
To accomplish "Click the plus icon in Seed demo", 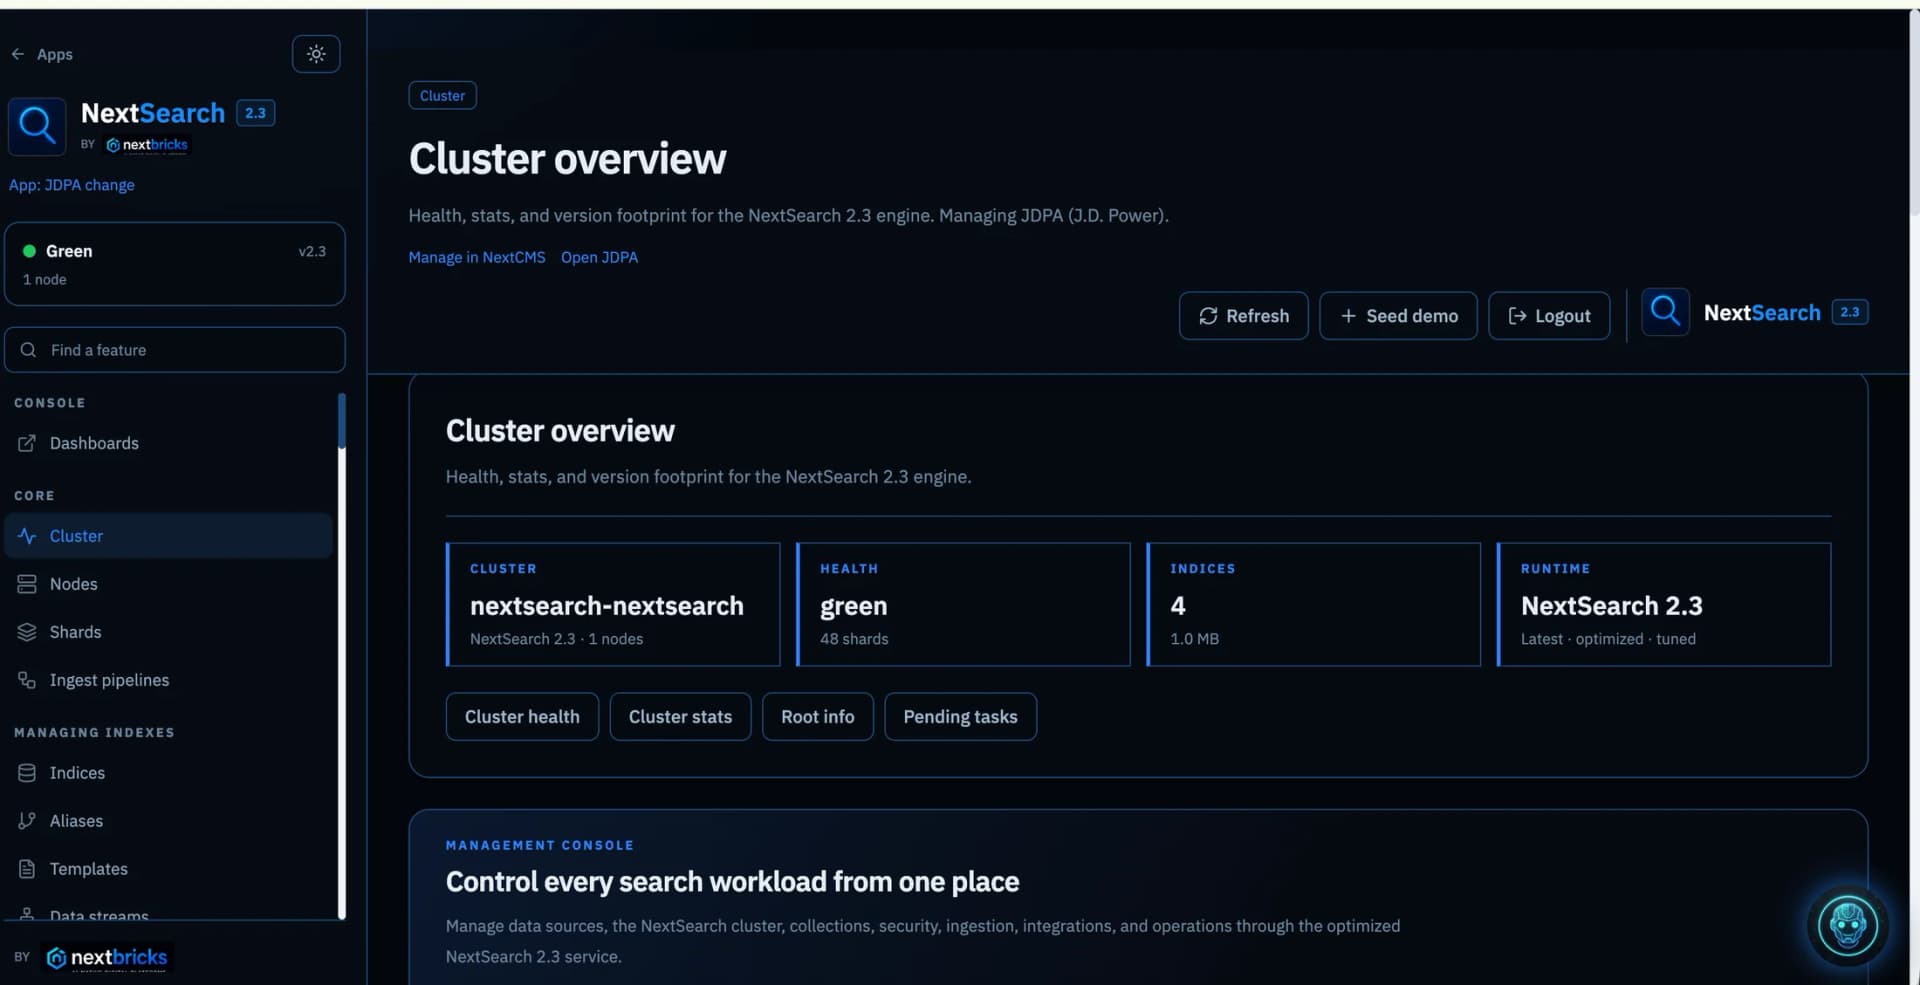I will pyautogui.click(x=1348, y=316).
